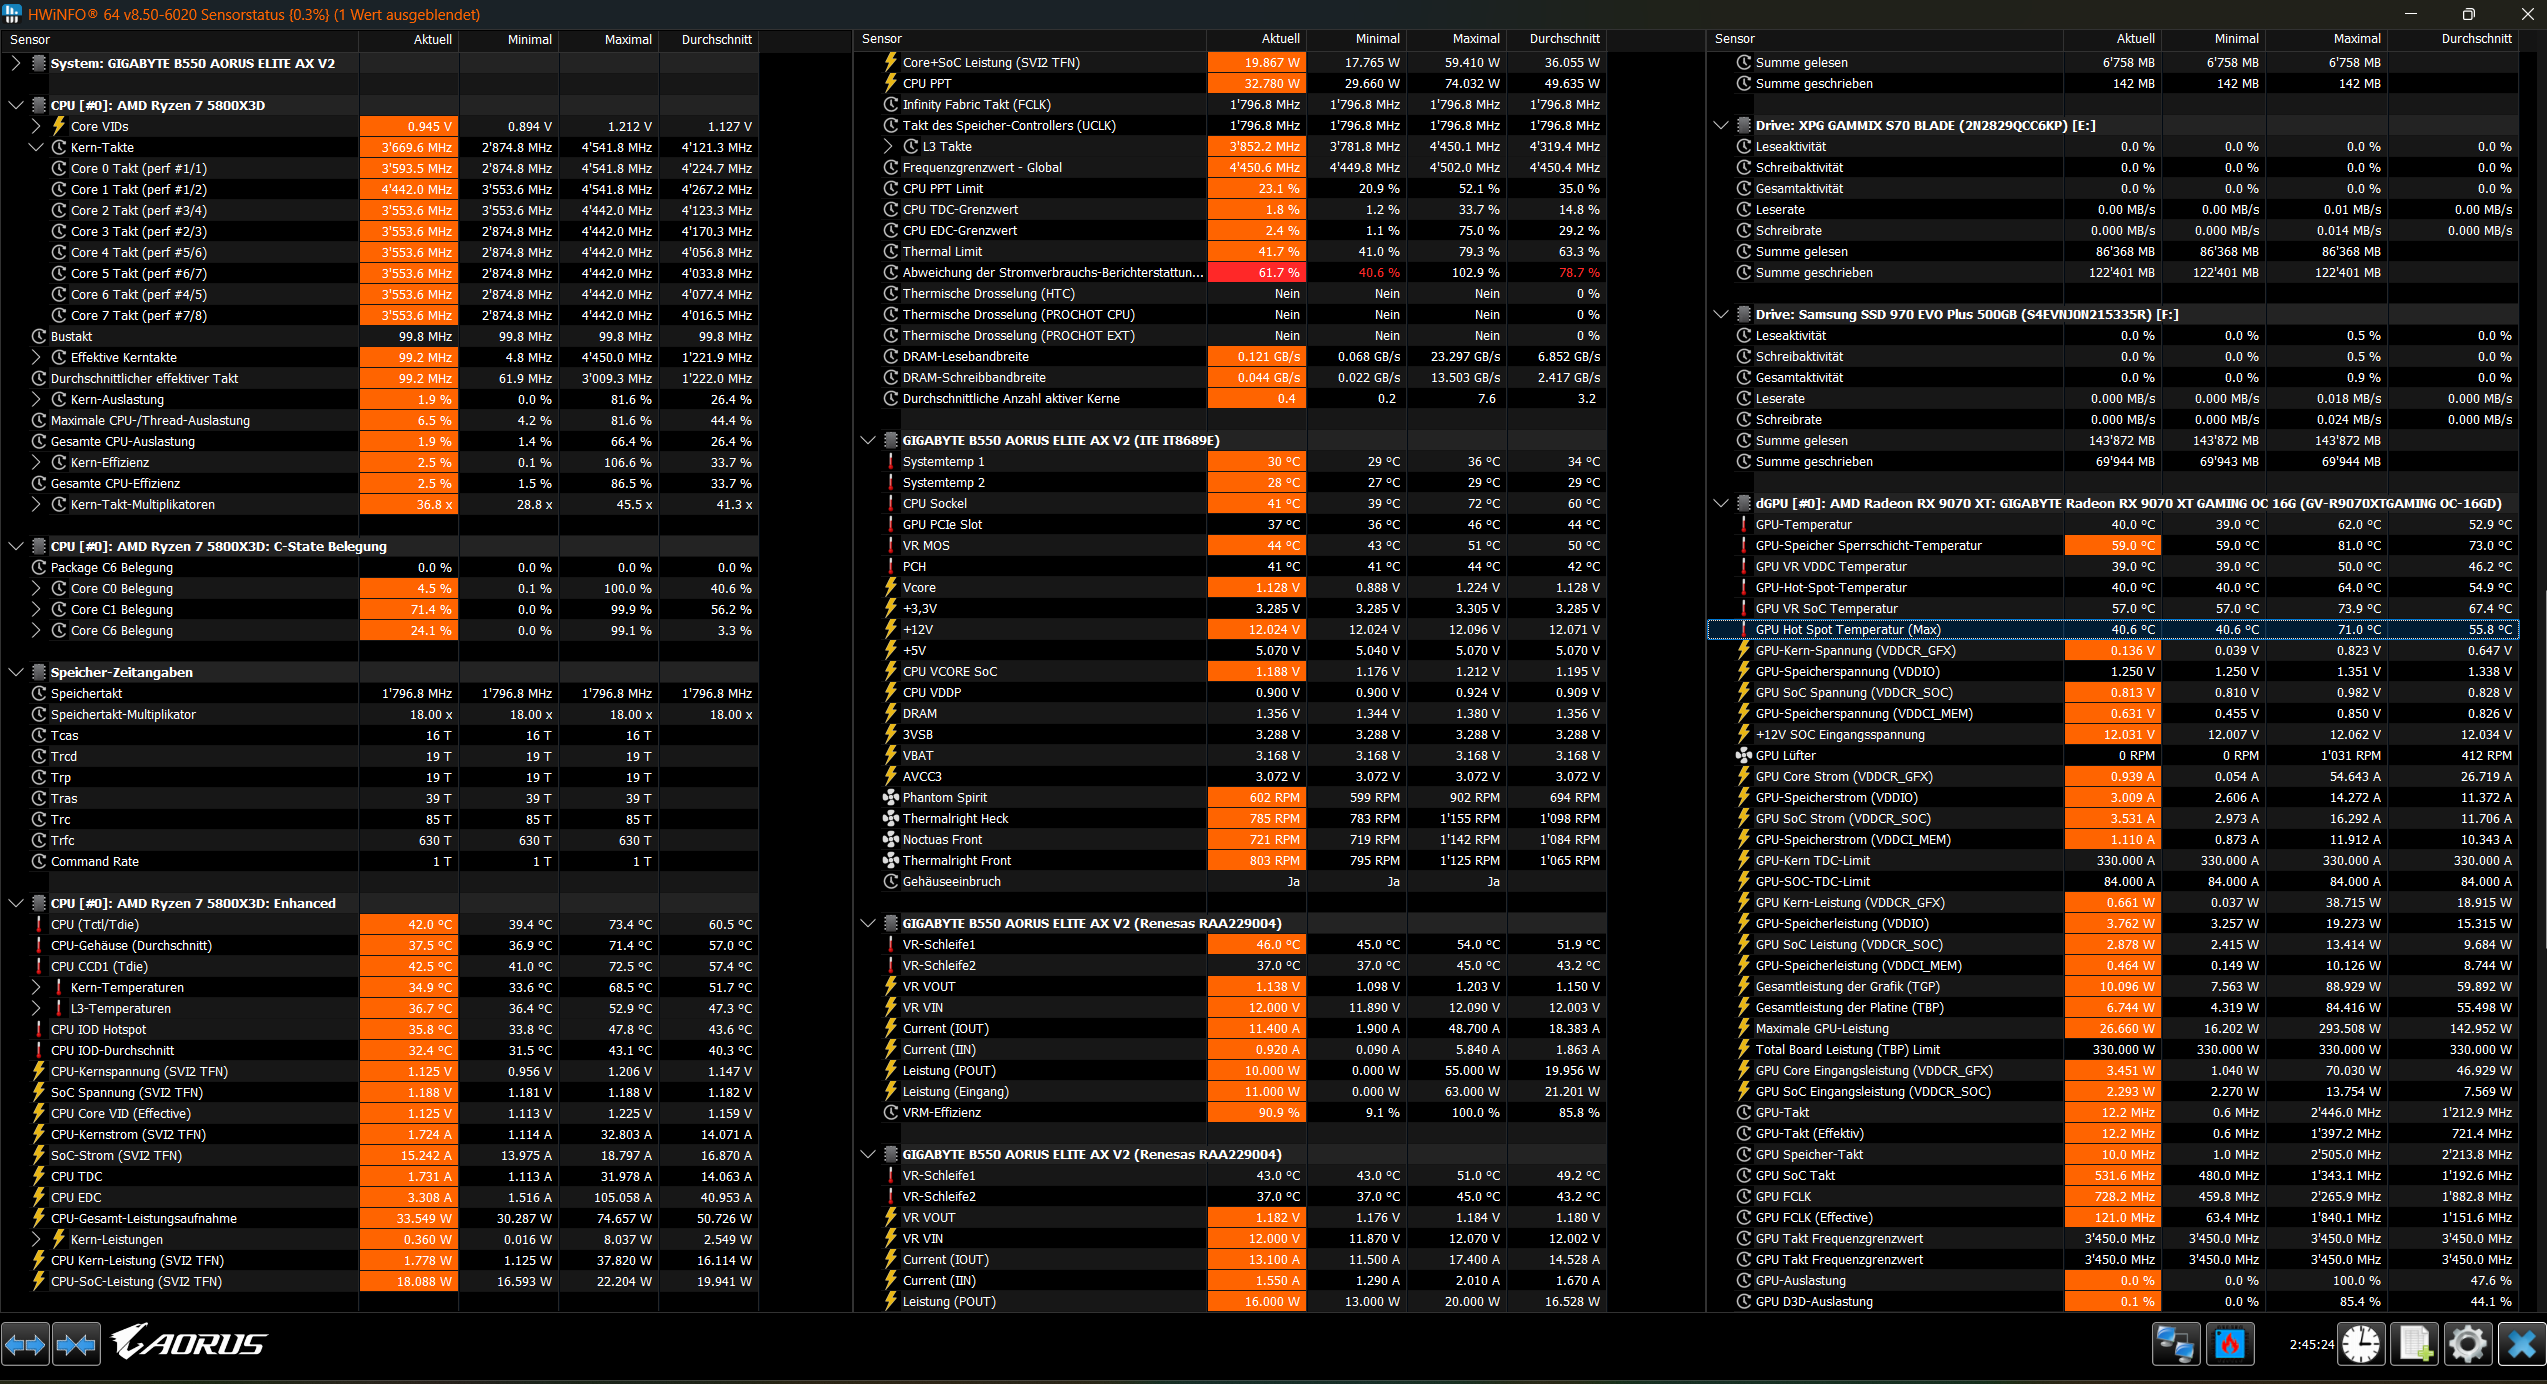Click the lightning icon beside Vcore

(x=890, y=587)
